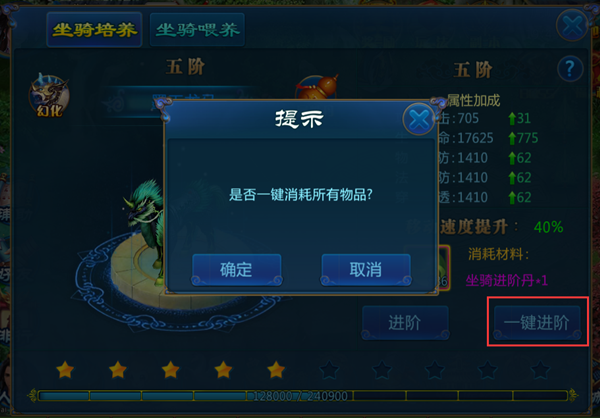The image size is (600, 418).
Task: Click the fifth gold star
Action: tap(276, 369)
